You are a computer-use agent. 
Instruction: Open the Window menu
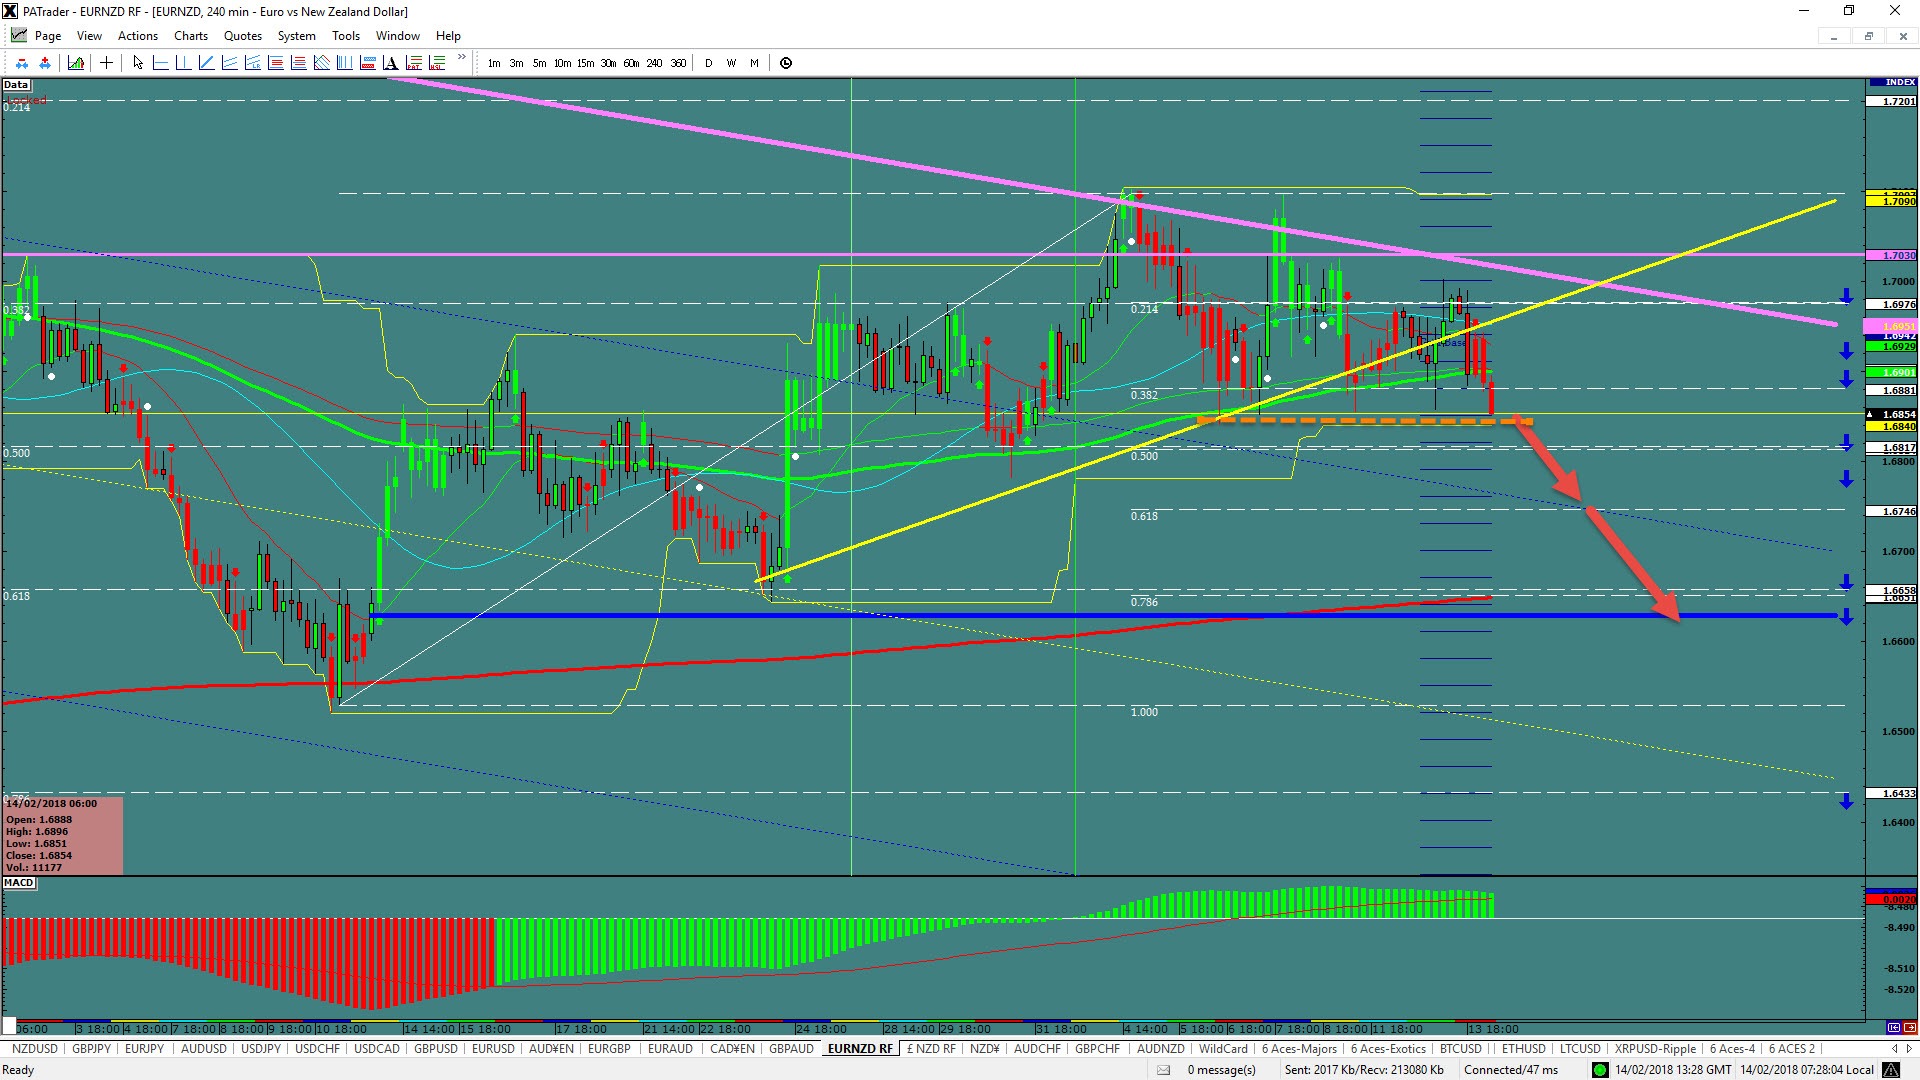(x=398, y=36)
